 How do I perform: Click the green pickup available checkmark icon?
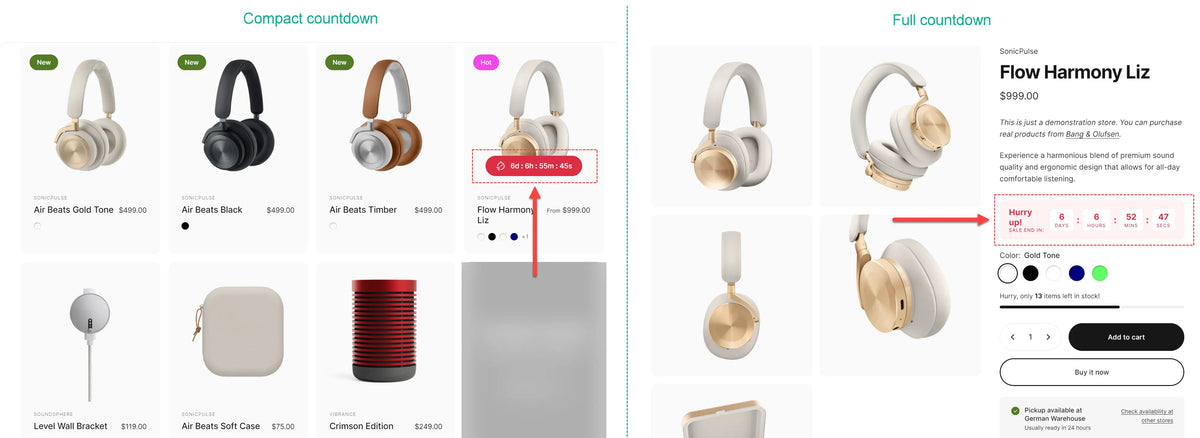[x=1015, y=411]
